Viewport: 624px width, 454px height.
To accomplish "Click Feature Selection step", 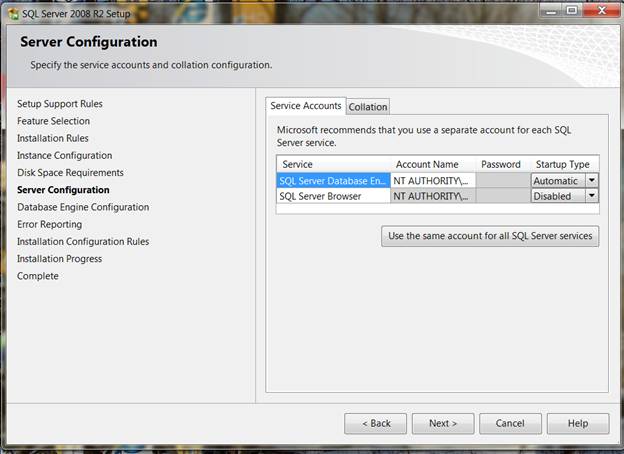I will [x=53, y=121].
